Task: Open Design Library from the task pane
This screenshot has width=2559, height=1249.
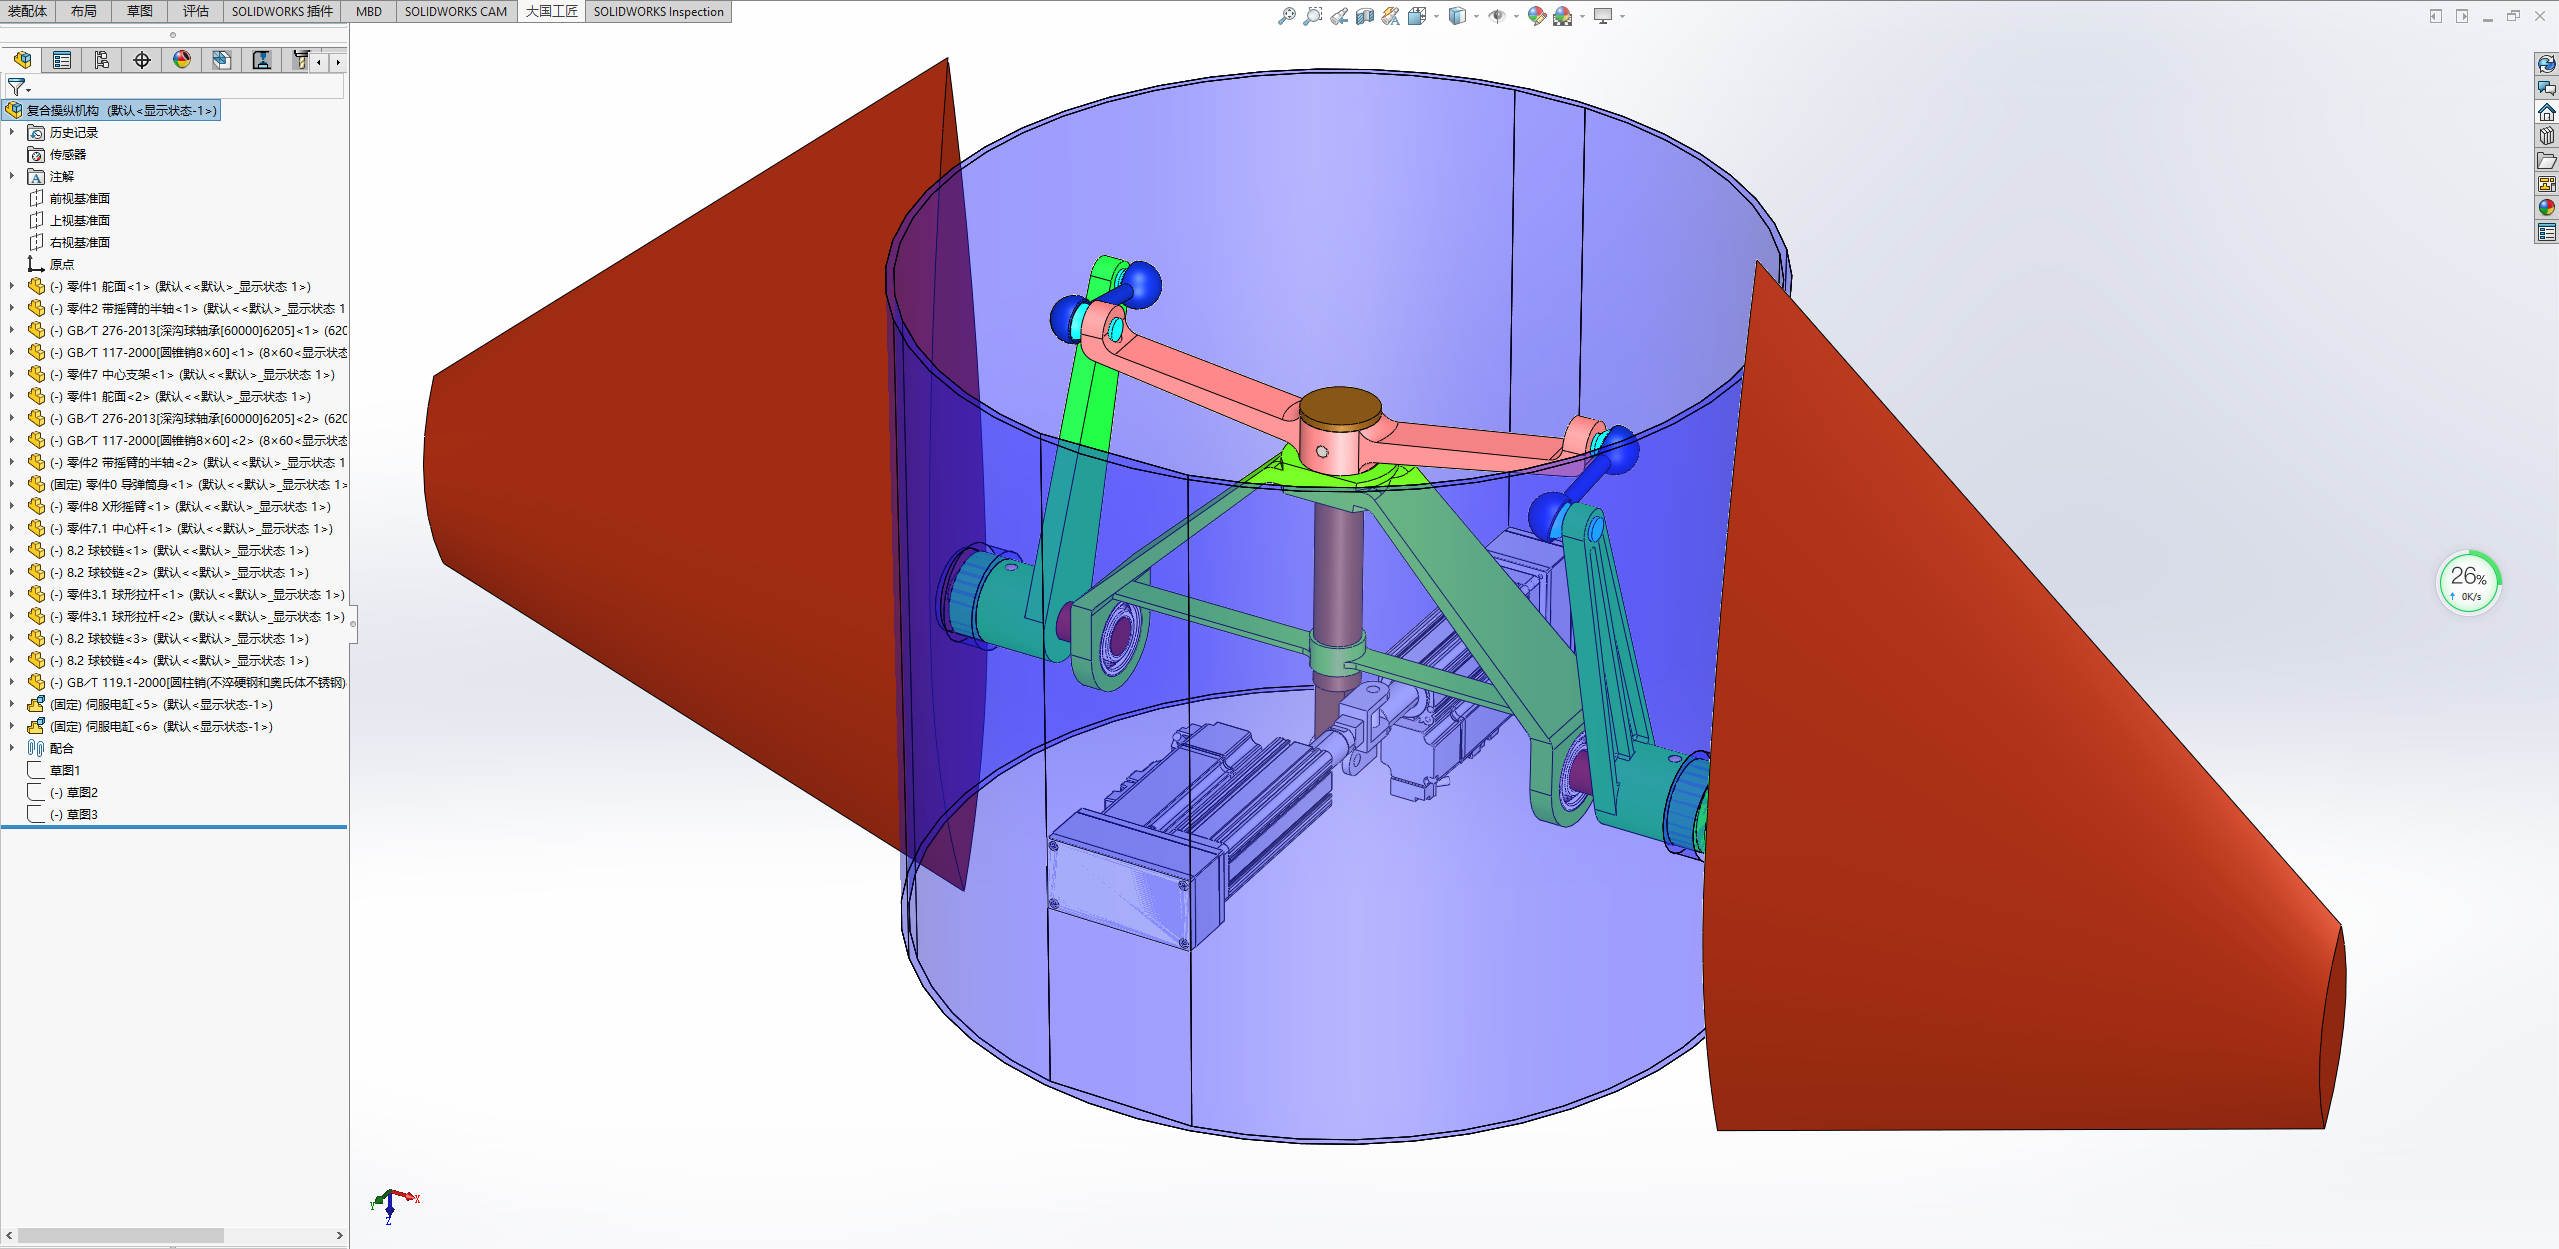Action: click(2546, 136)
